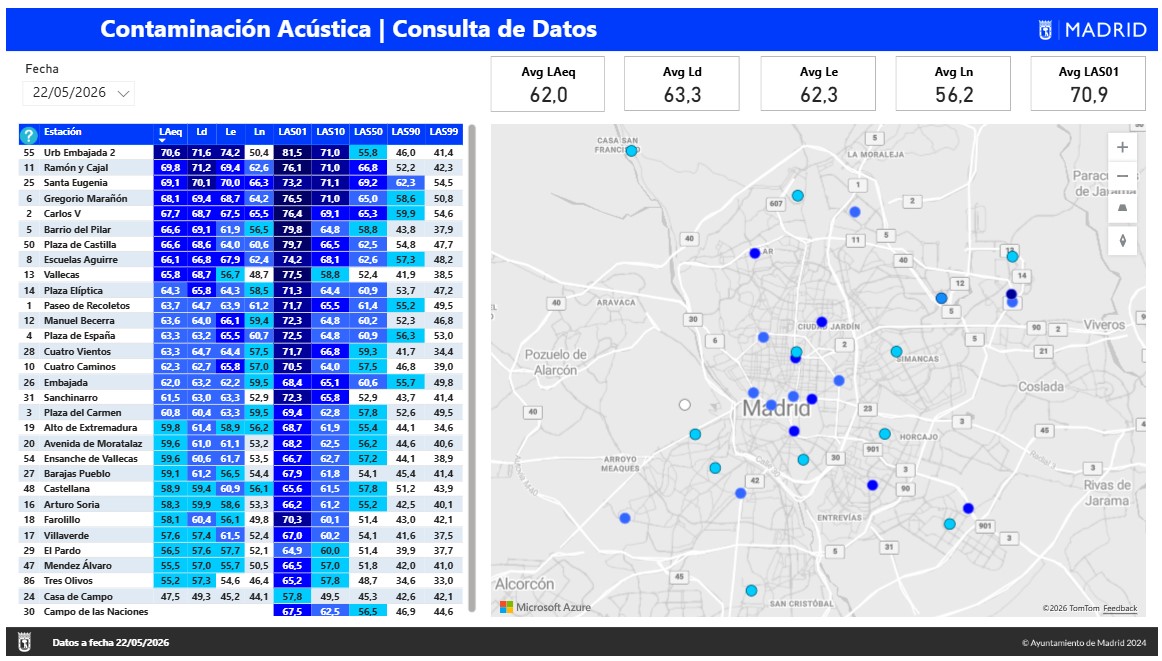Select the Cuatro Caminos station row
1162x661 pixels.
point(241,367)
